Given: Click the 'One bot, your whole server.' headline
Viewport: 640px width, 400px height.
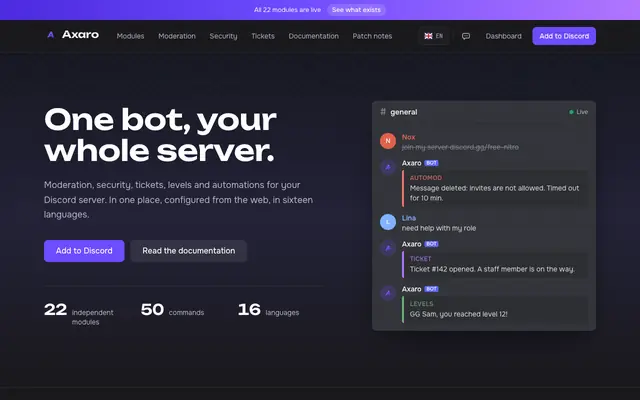Looking at the screenshot, I should pyautogui.click(x=160, y=135).
